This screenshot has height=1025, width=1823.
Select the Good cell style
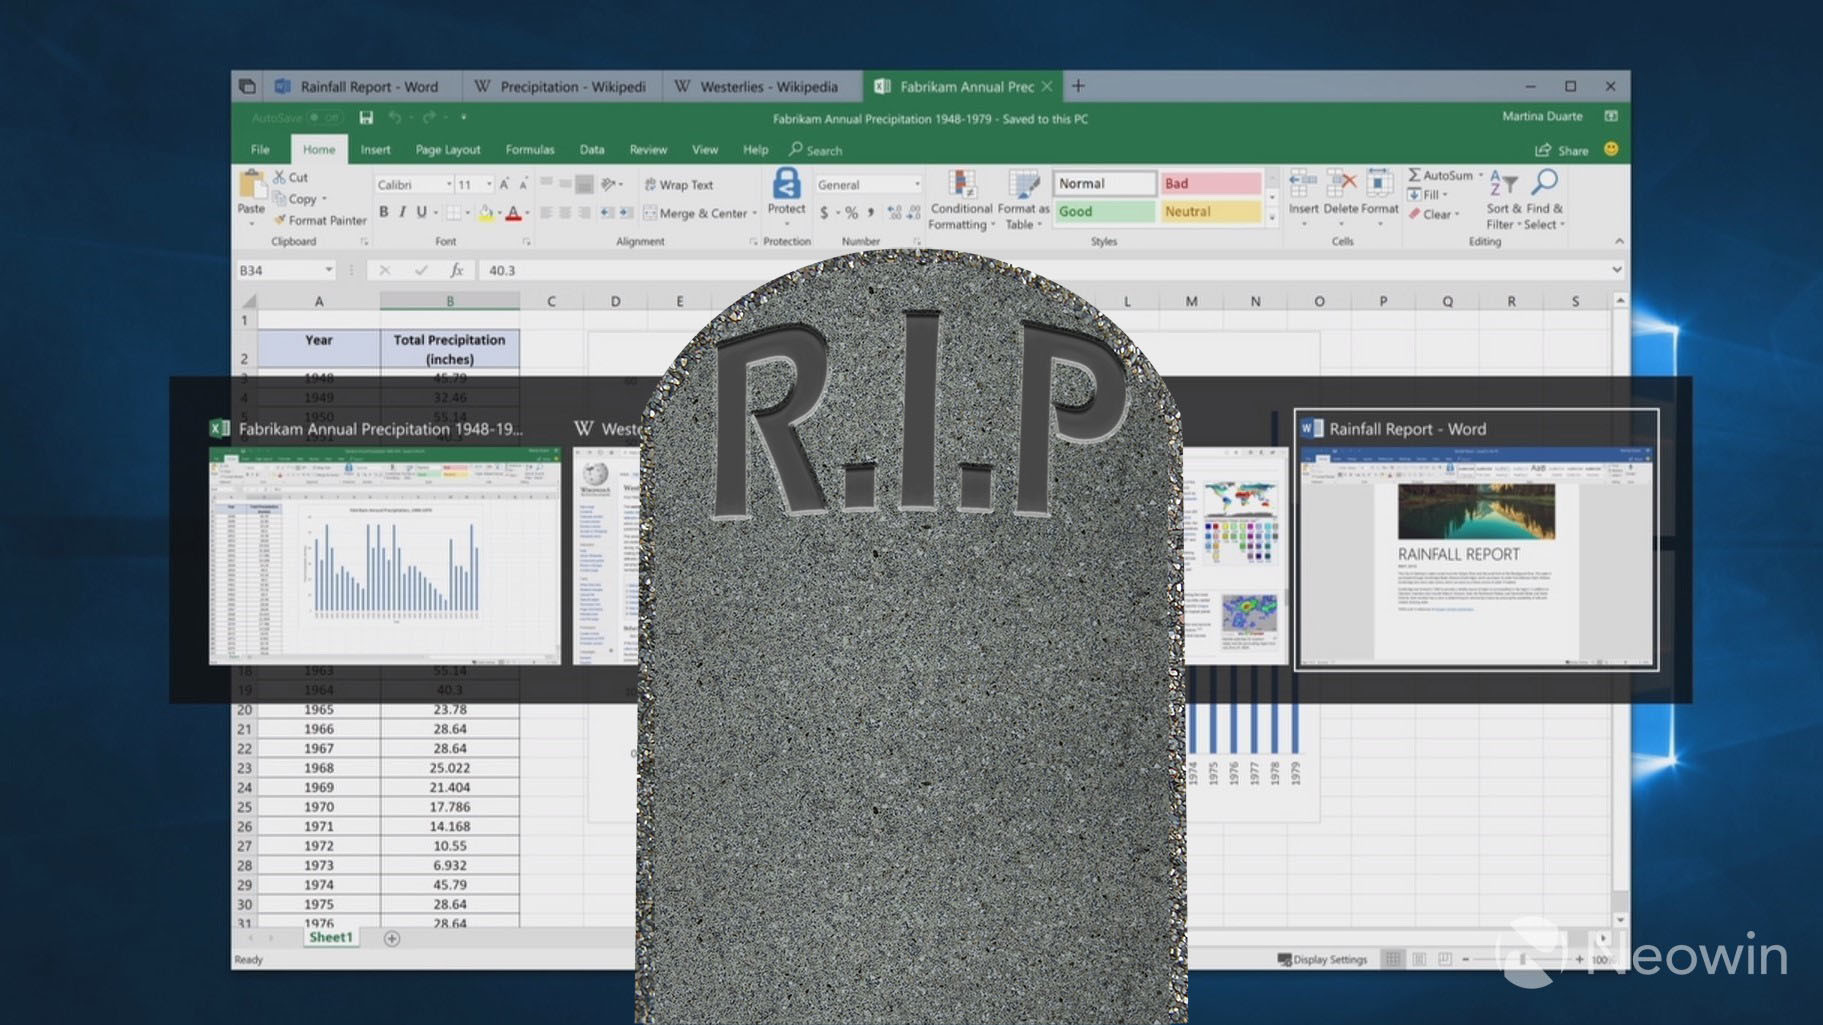tap(1104, 212)
